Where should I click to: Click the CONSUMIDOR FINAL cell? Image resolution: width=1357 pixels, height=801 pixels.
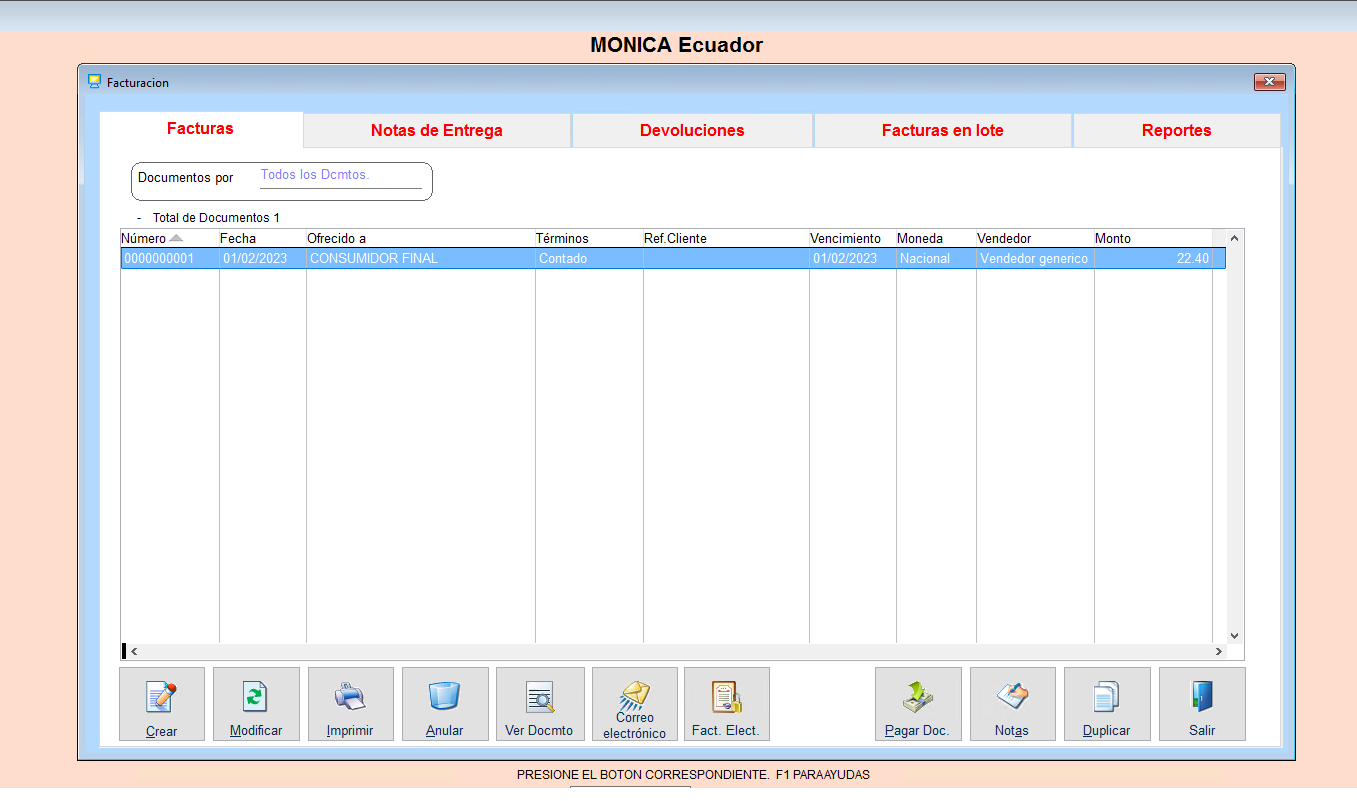click(x=420, y=258)
